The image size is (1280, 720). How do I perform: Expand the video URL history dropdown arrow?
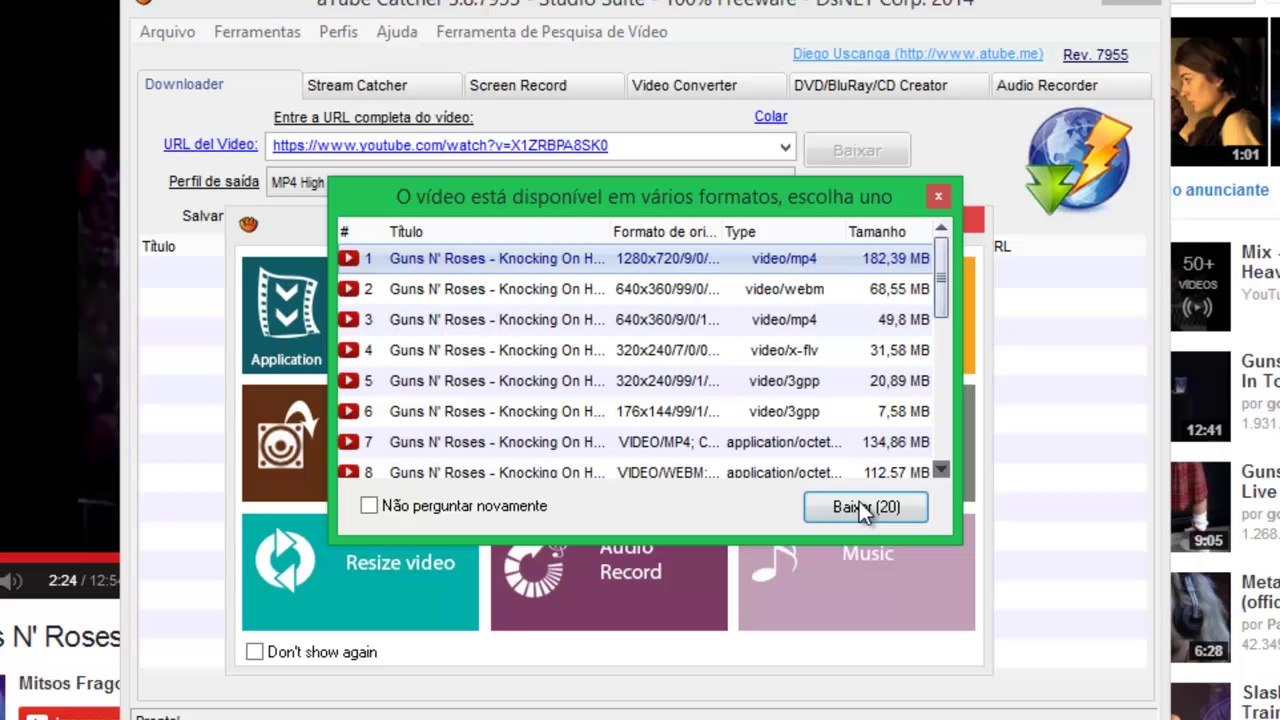[786, 147]
